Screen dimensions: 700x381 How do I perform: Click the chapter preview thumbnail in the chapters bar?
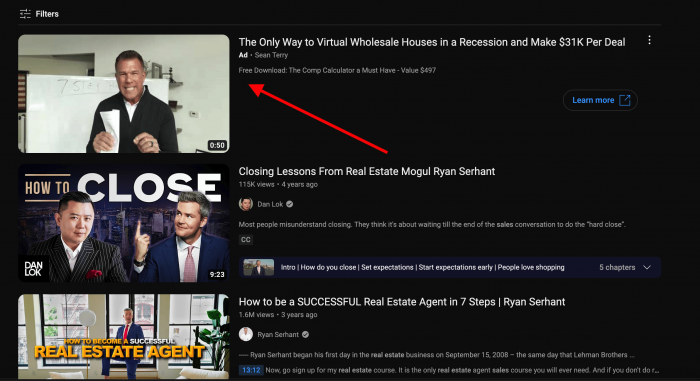258,267
